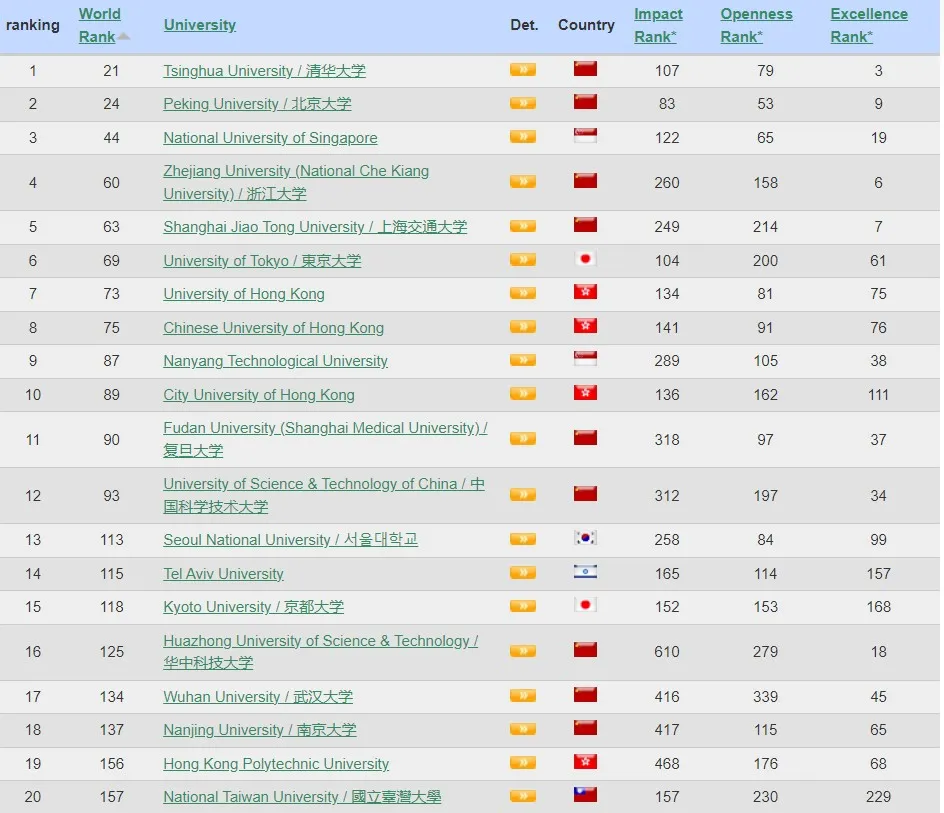
Task: Click China flag in Tsinghua University row
Action: 585,69
